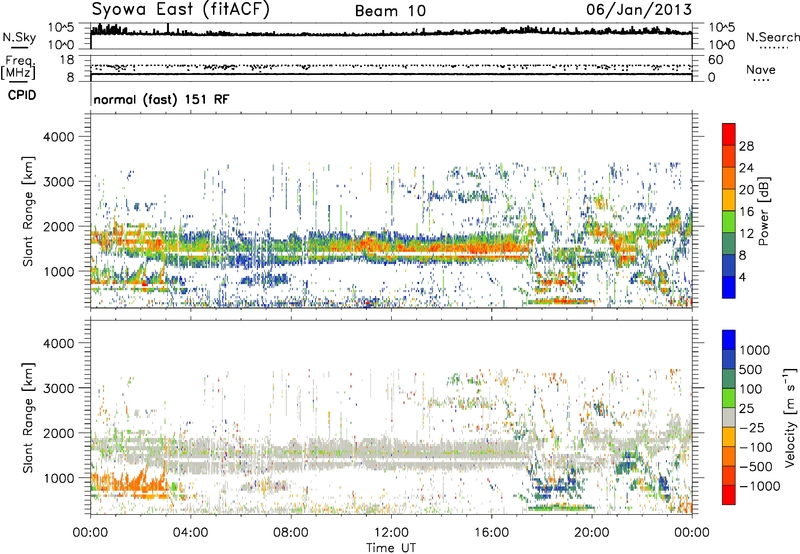
Task: Click the 12 dB label on power scale
Action: coord(746,234)
